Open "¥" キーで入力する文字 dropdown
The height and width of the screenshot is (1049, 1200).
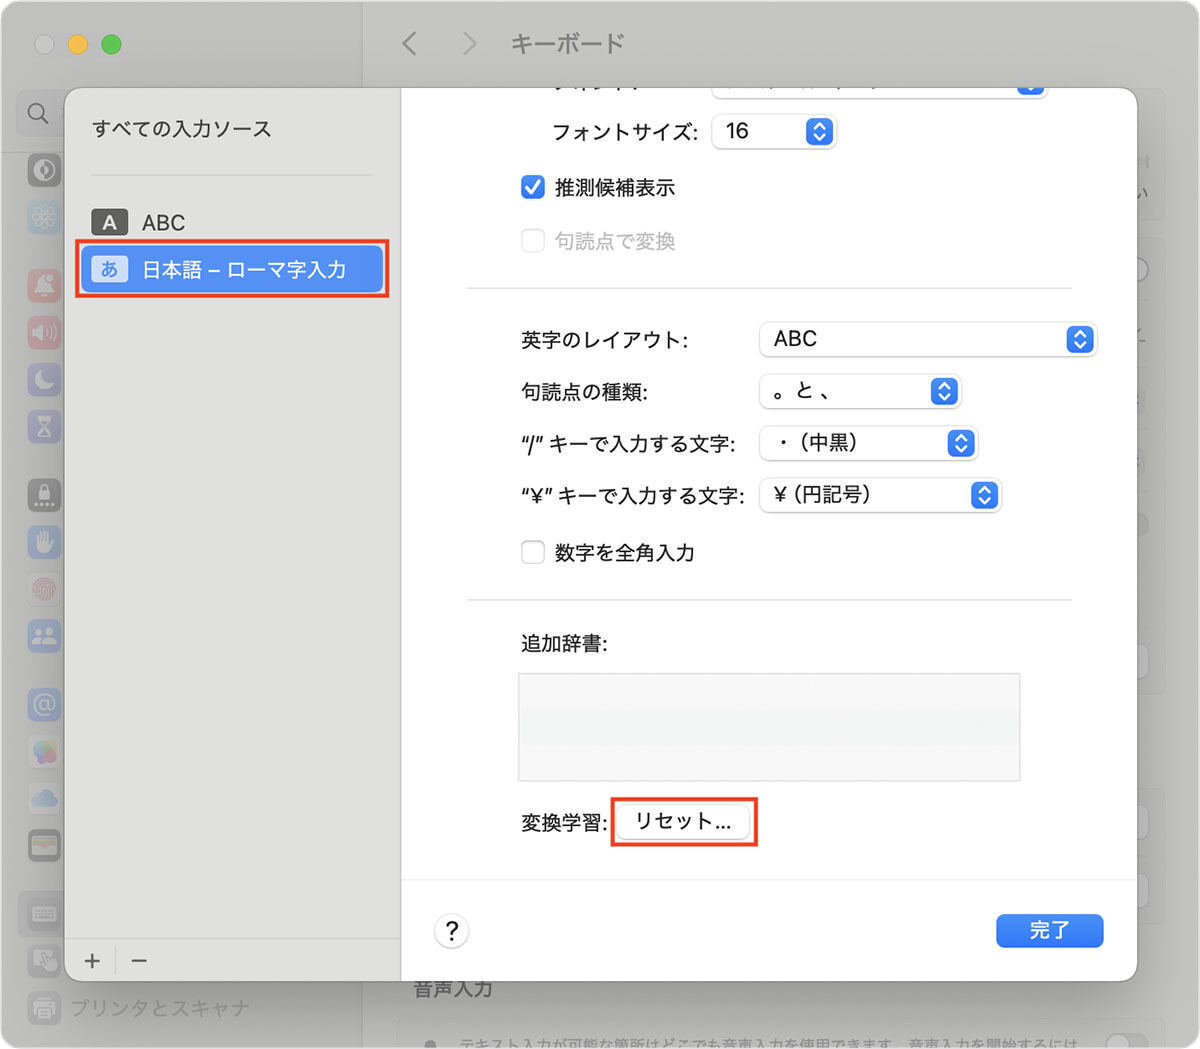tap(880, 495)
